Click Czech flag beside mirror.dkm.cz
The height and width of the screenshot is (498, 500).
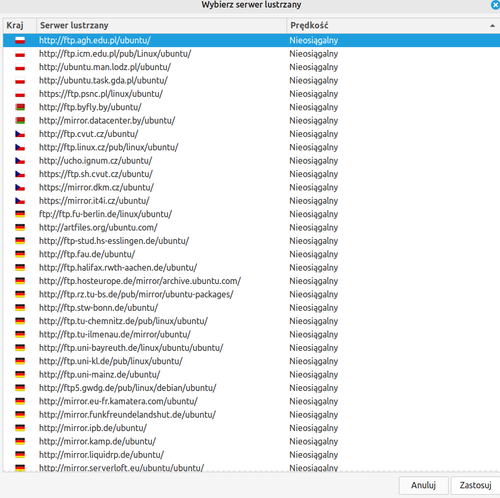tap(20, 187)
